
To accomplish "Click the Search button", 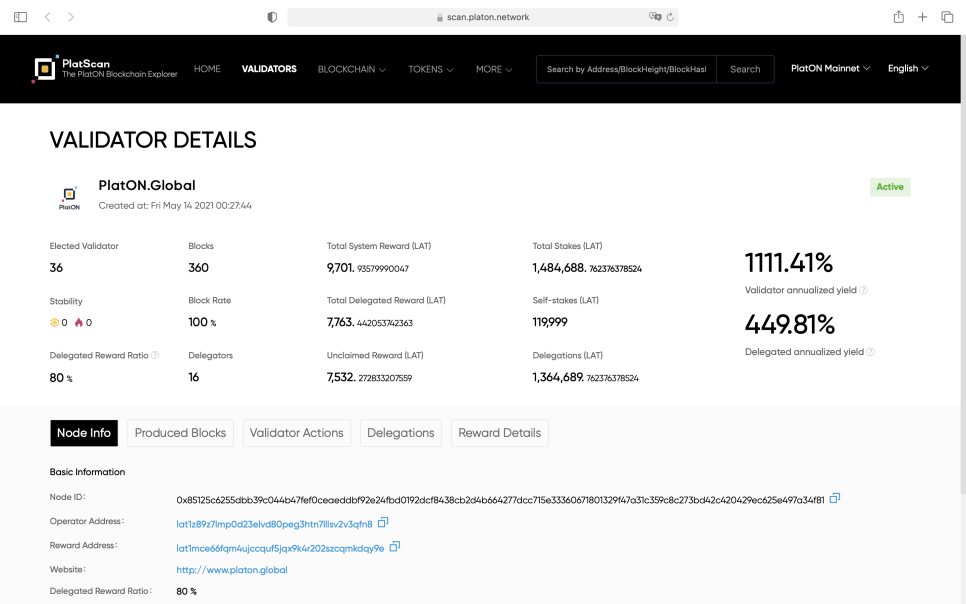I will (745, 69).
